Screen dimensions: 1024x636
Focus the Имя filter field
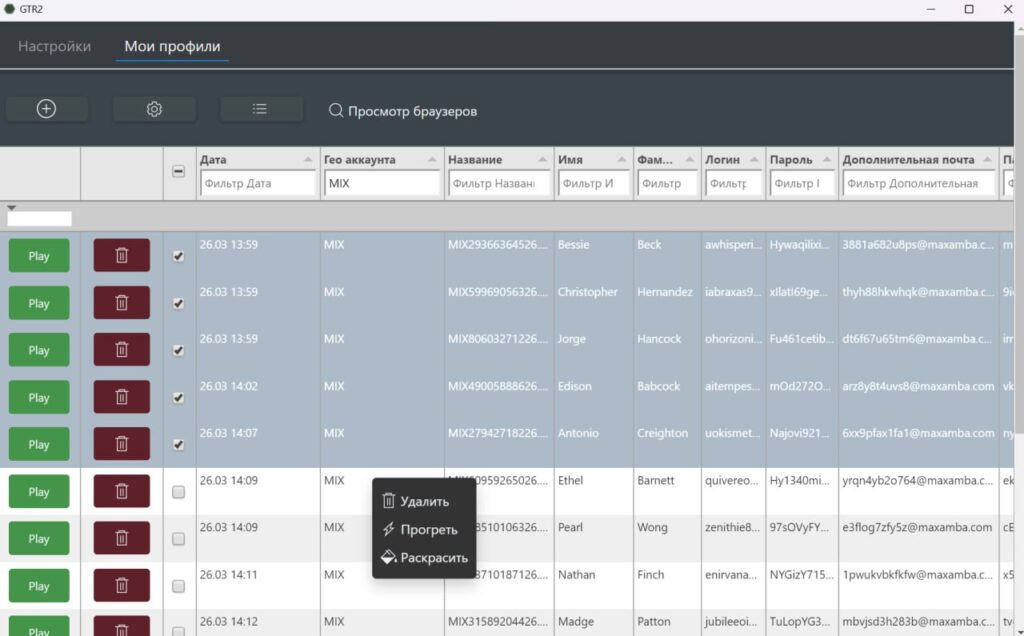point(594,183)
